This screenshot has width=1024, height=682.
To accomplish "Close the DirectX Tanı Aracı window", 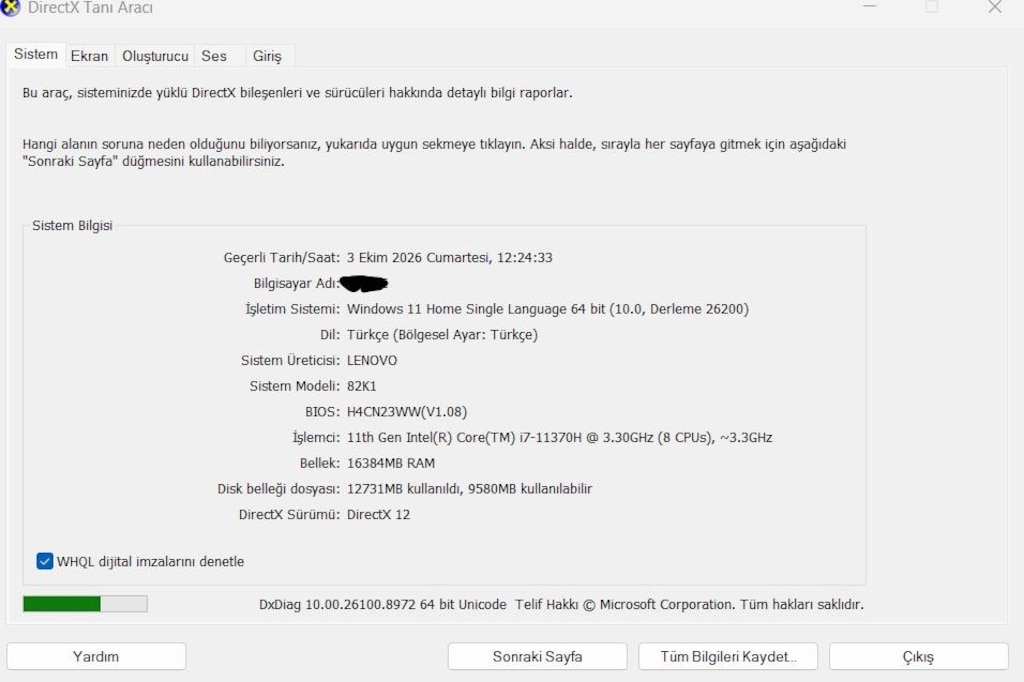I will (x=995, y=7).
